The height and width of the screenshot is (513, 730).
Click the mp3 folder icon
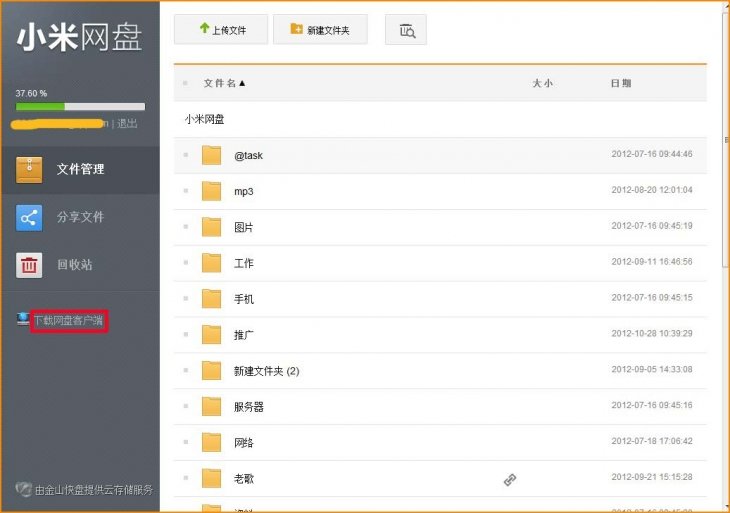tap(211, 191)
